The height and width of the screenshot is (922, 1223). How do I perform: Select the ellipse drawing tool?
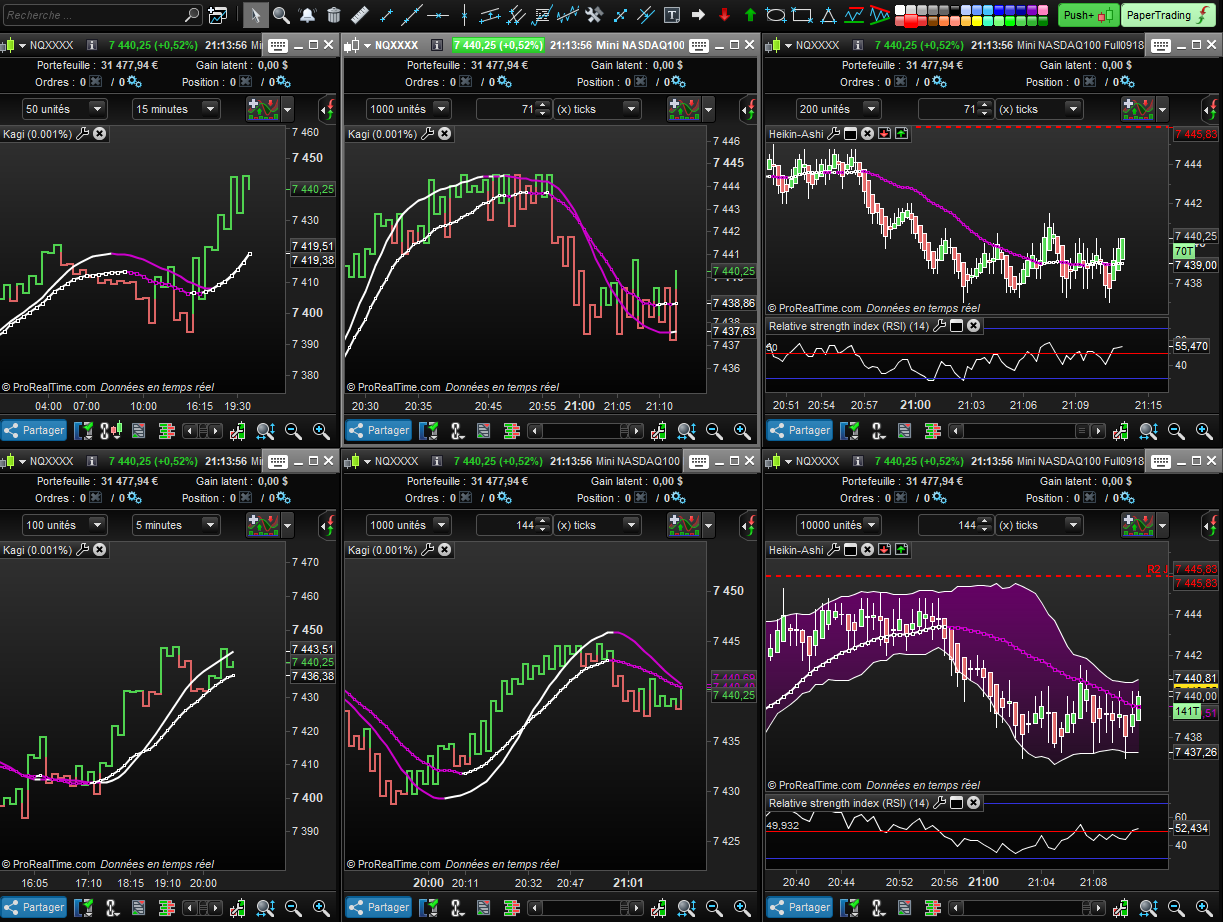point(776,15)
